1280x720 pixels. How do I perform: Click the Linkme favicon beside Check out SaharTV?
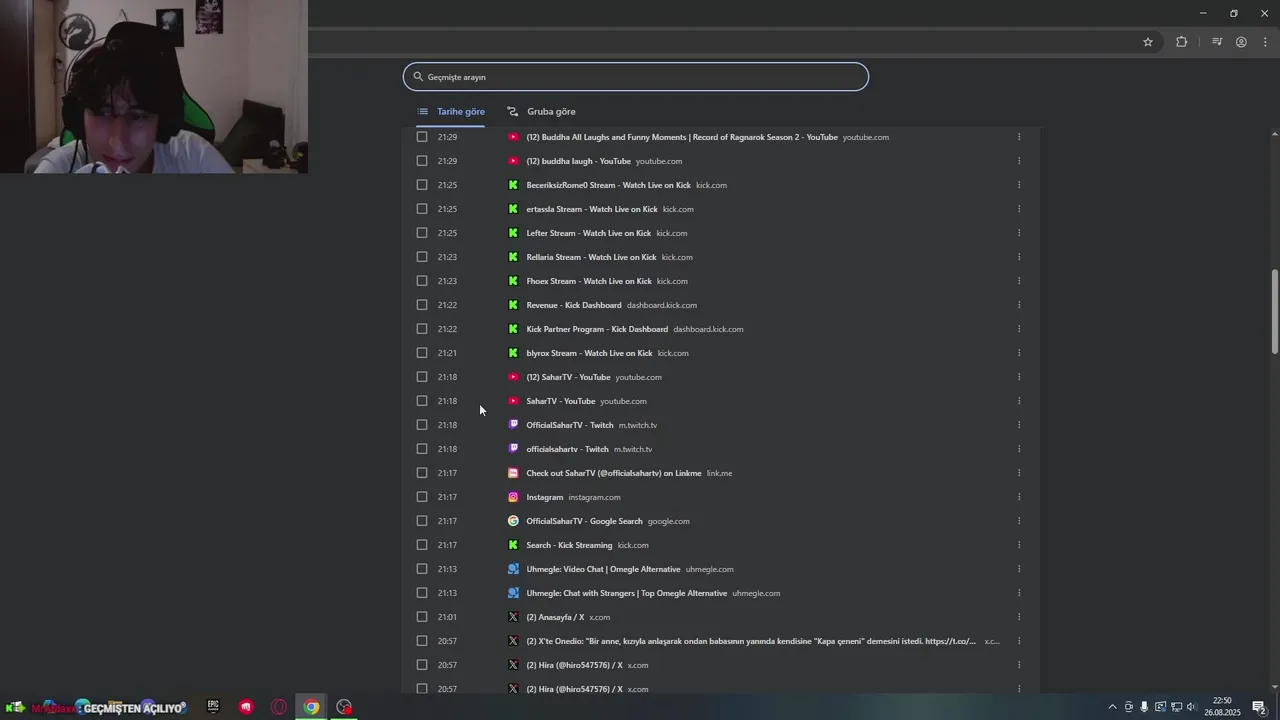click(513, 473)
